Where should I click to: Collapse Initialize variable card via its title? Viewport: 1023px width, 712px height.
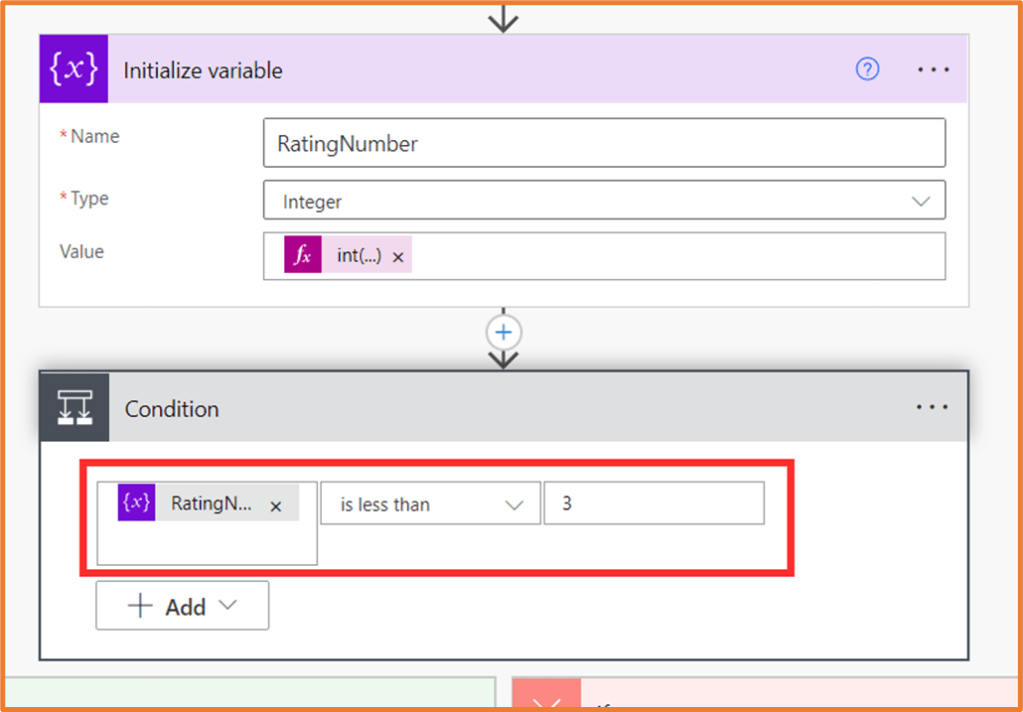pyautogui.click(x=203, y=71)
